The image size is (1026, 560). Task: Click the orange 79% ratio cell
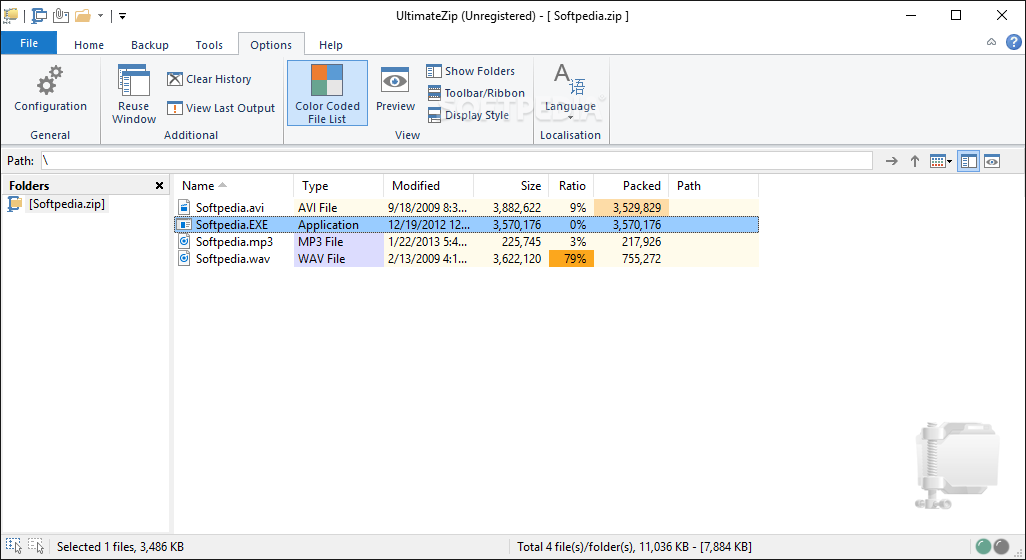[x=571, y=259]
